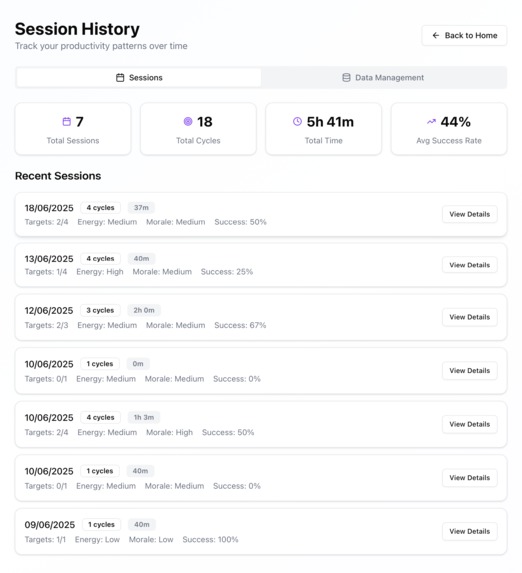Click the trend arrow icon beside 44%

[x=431, y=122]
